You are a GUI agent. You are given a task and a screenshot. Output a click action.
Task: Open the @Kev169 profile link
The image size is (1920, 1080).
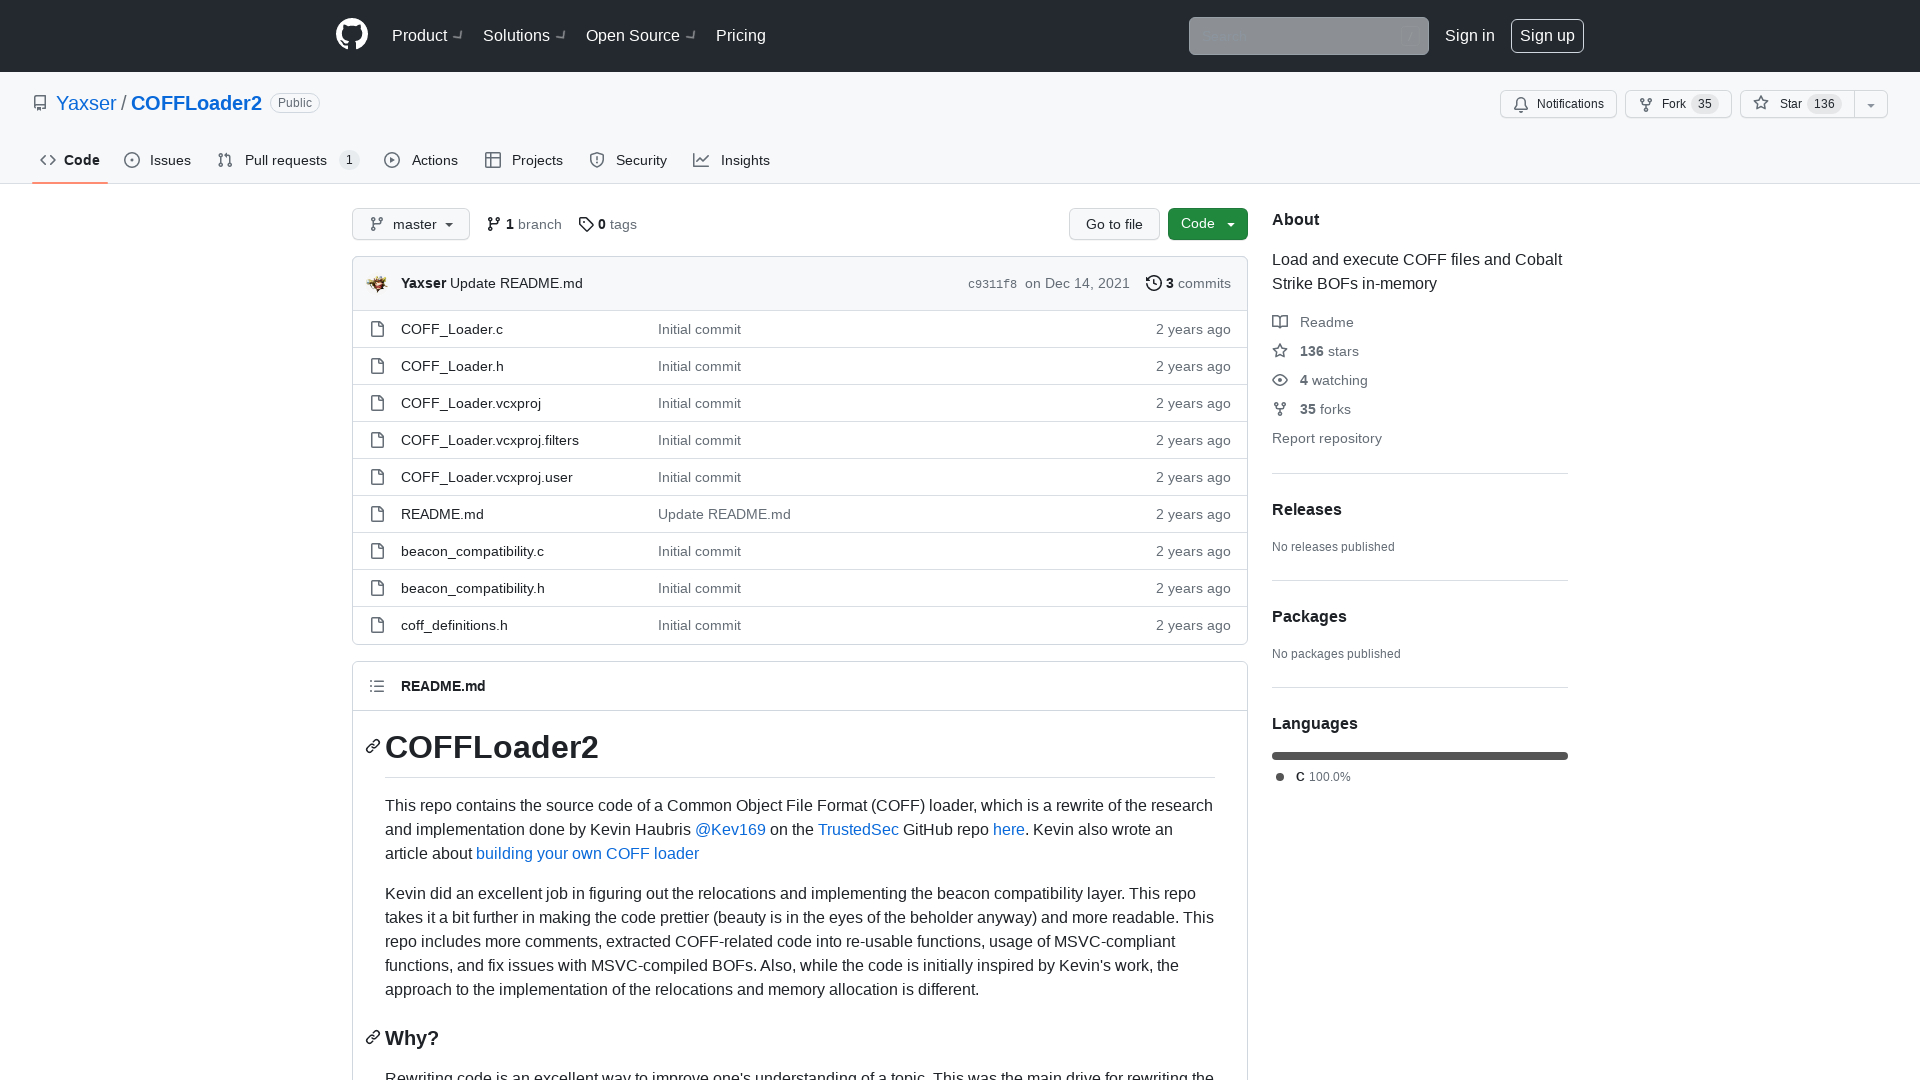click(x=730, y=829)
